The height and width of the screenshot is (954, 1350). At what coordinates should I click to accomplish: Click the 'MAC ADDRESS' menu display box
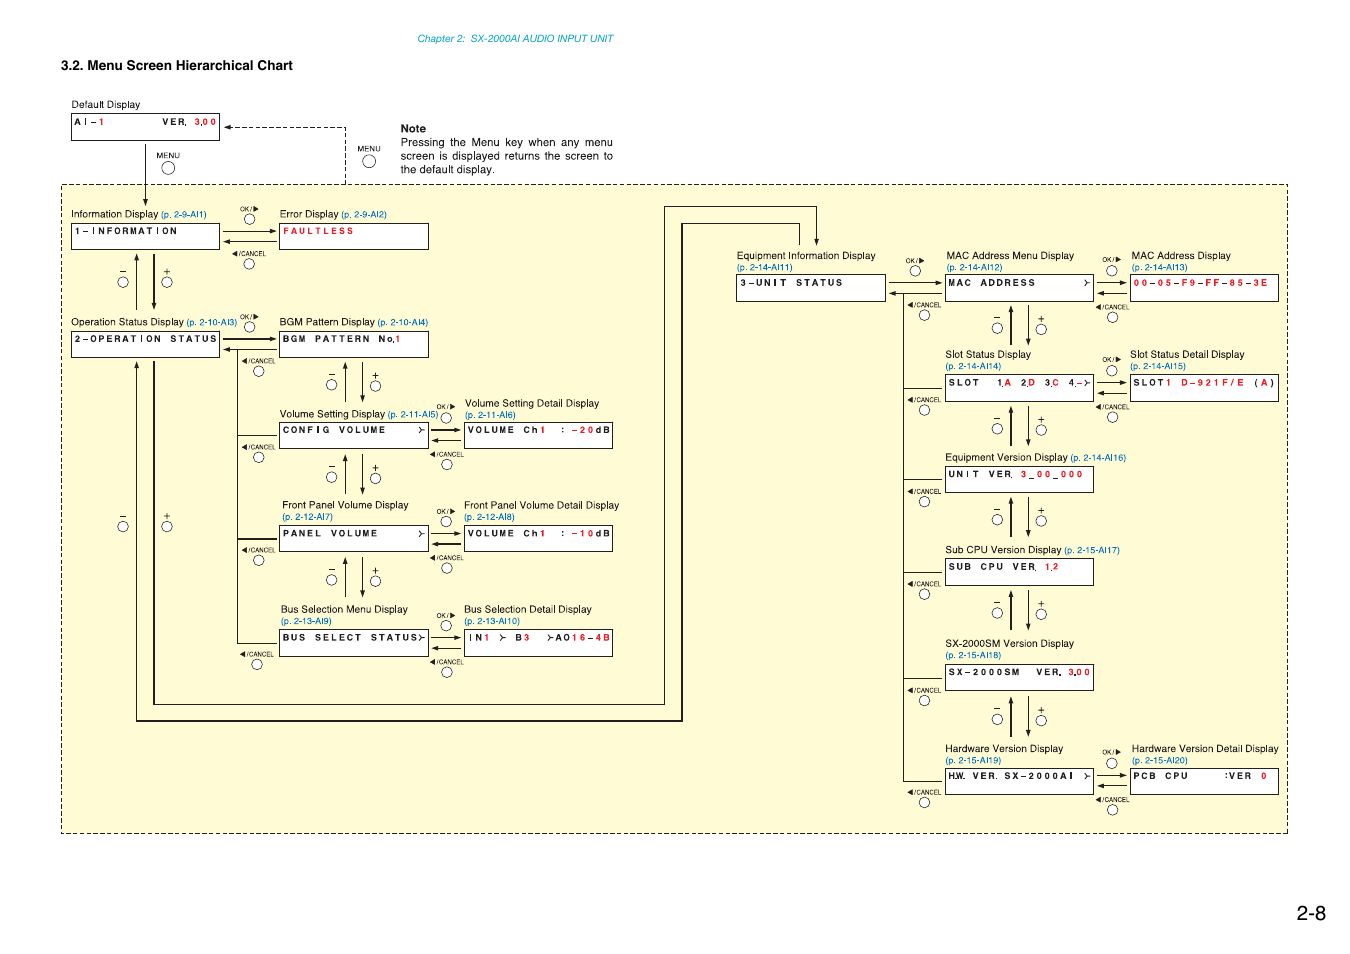click(1019, 288)
